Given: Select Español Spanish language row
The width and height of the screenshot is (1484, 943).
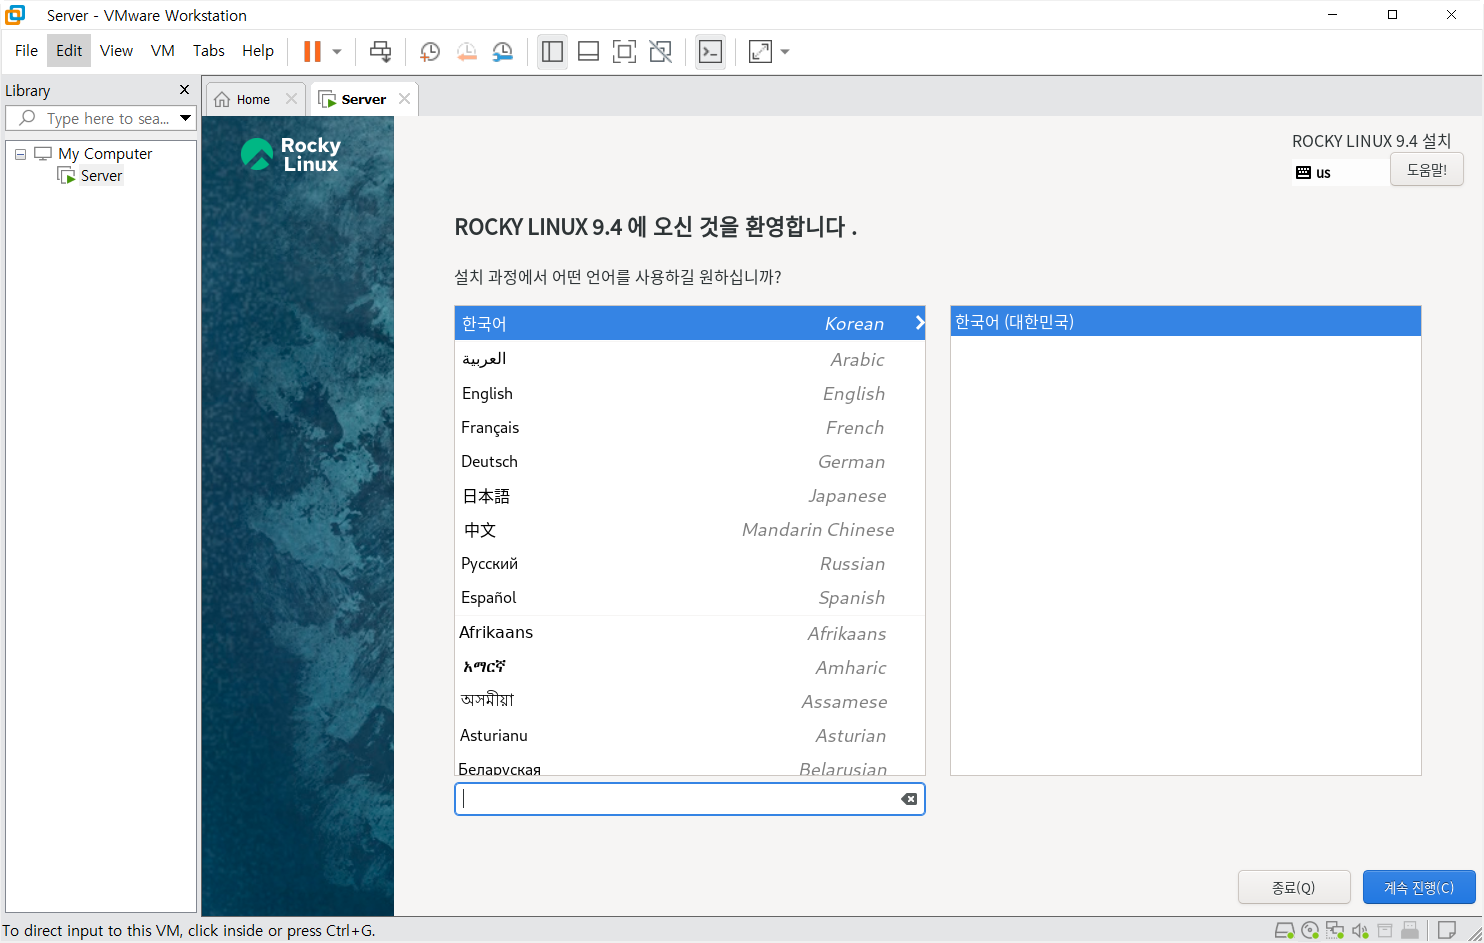Looking at the screenshot, I should coord(690,597).
